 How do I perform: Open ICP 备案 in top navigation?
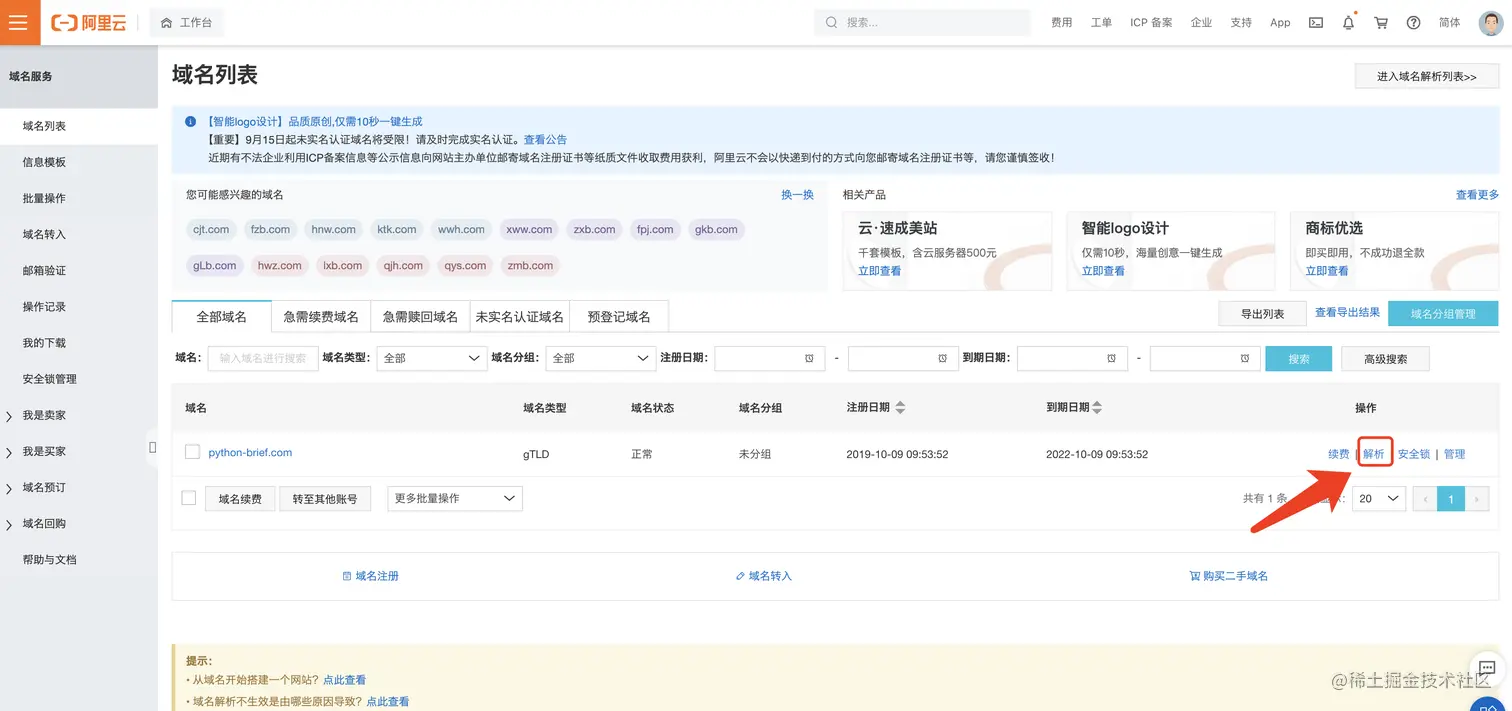coord(1151,22)
